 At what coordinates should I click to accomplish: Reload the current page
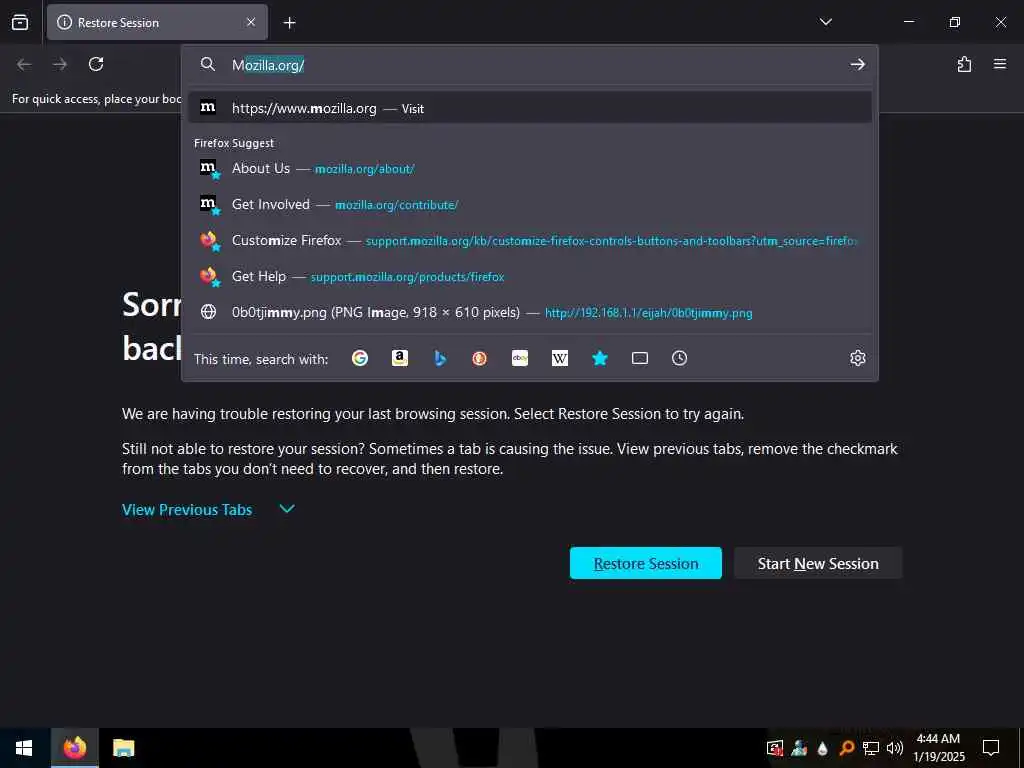tap(96, 64)
